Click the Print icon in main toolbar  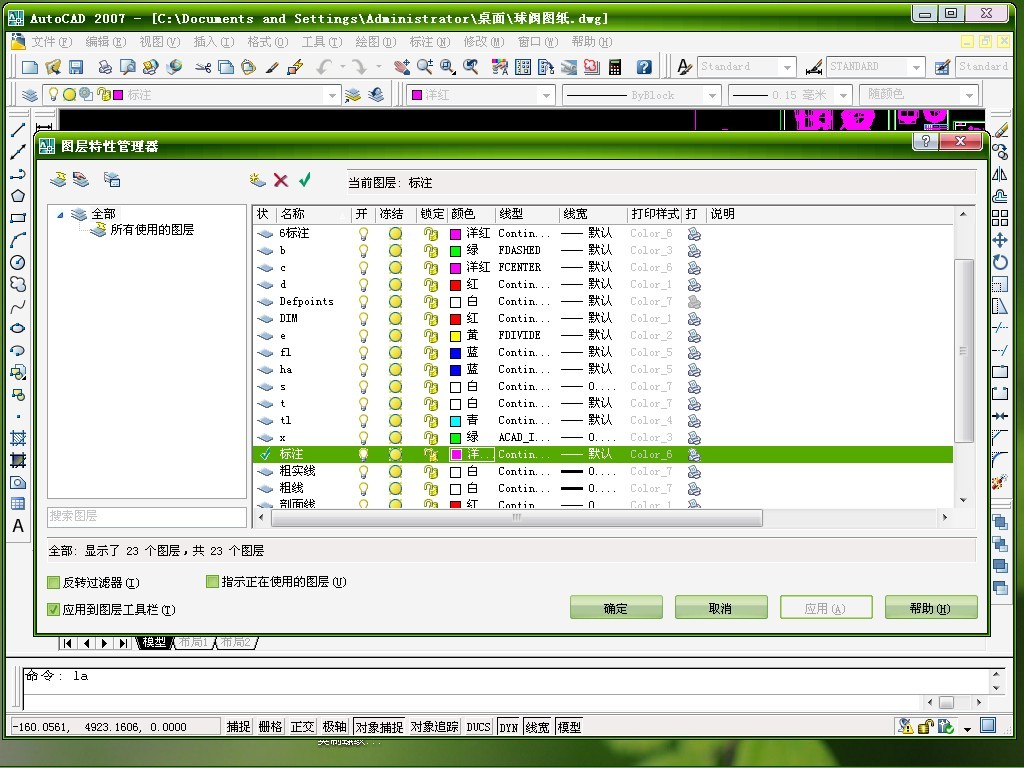[x=105, y=67]
